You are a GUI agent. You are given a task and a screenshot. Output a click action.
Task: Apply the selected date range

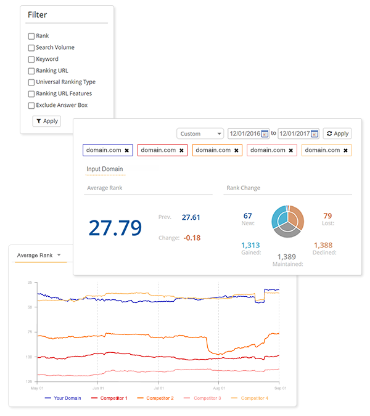click(x=337, y=134)
